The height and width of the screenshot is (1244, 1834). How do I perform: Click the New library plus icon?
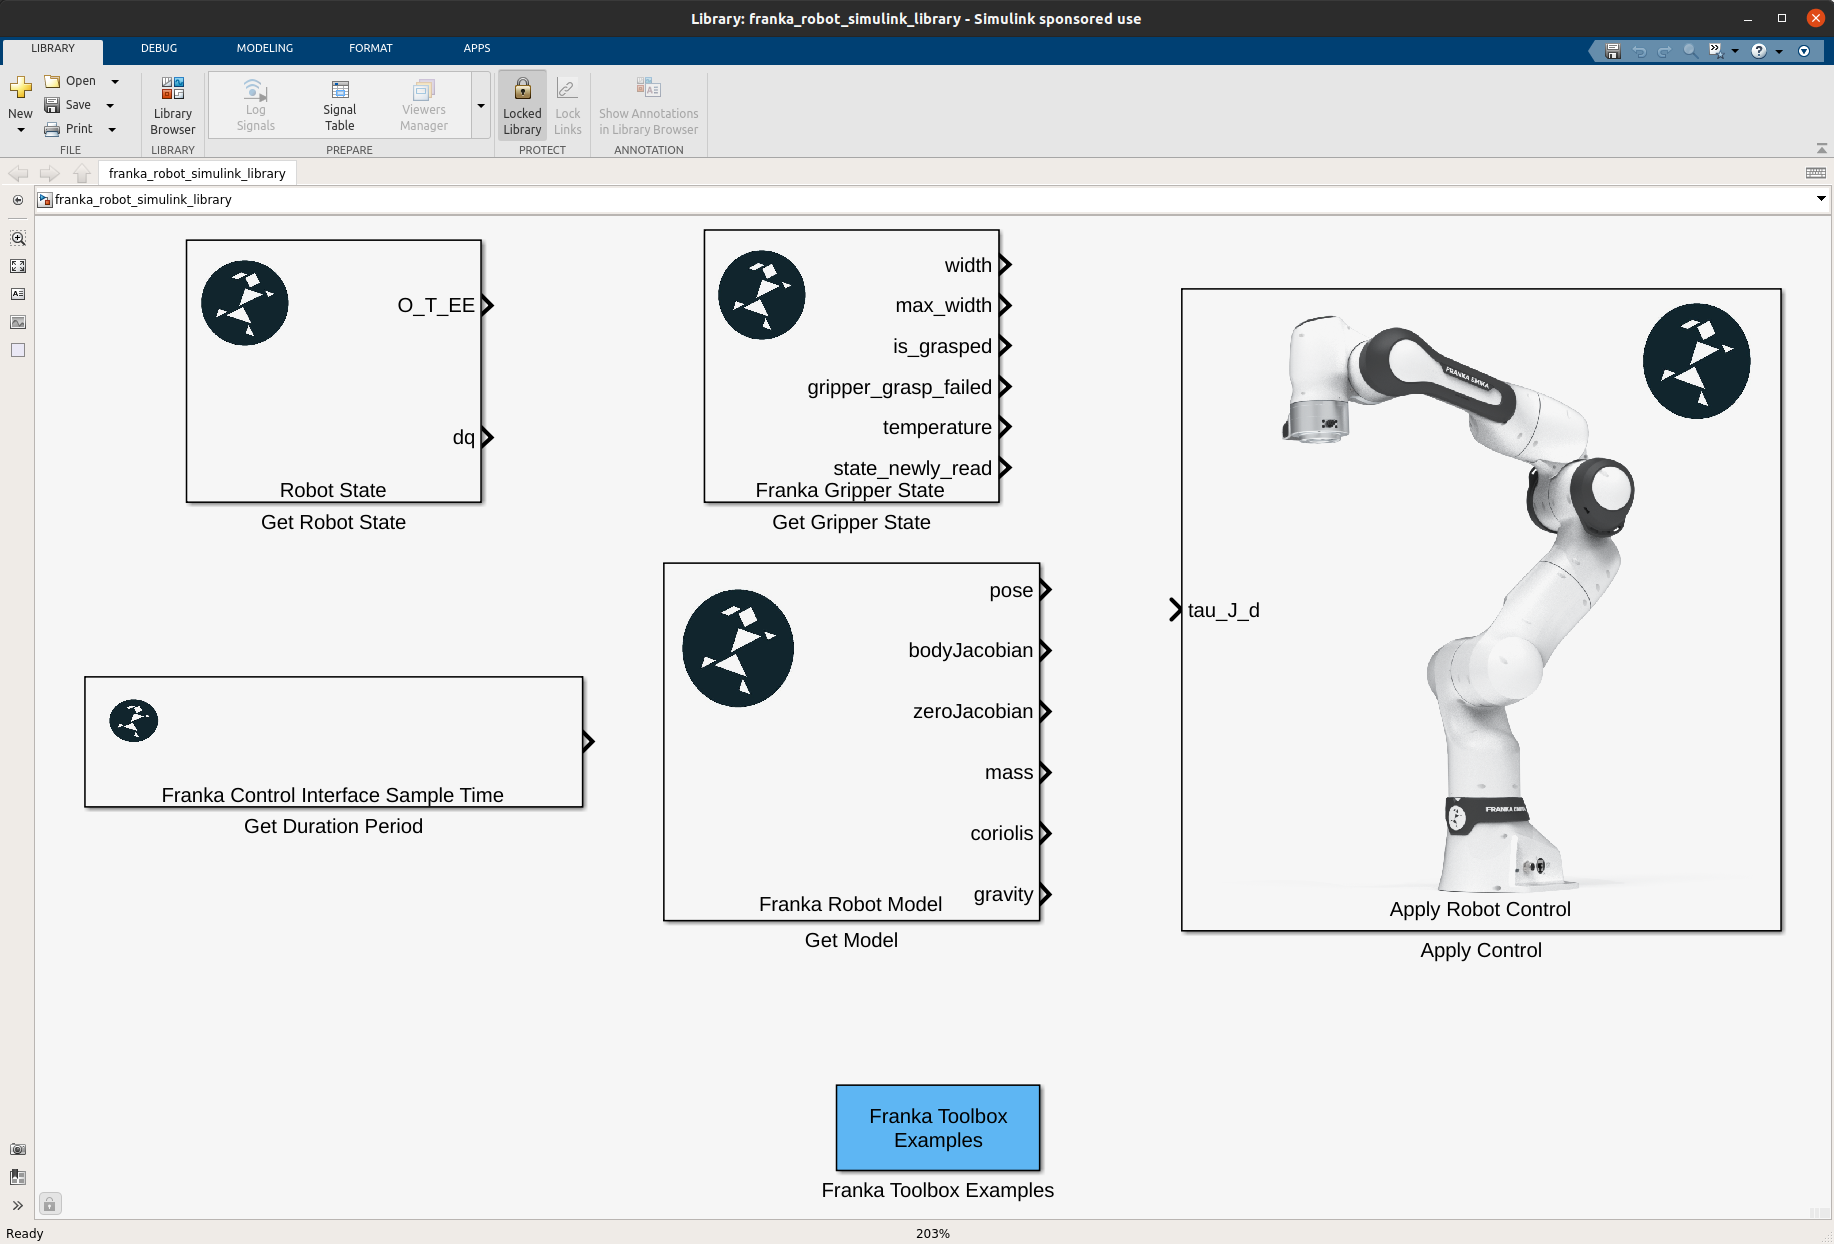click(20, 88)
